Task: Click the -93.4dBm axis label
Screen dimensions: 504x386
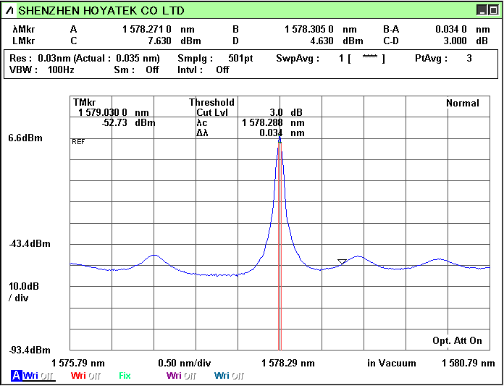Action: (30, 350)
